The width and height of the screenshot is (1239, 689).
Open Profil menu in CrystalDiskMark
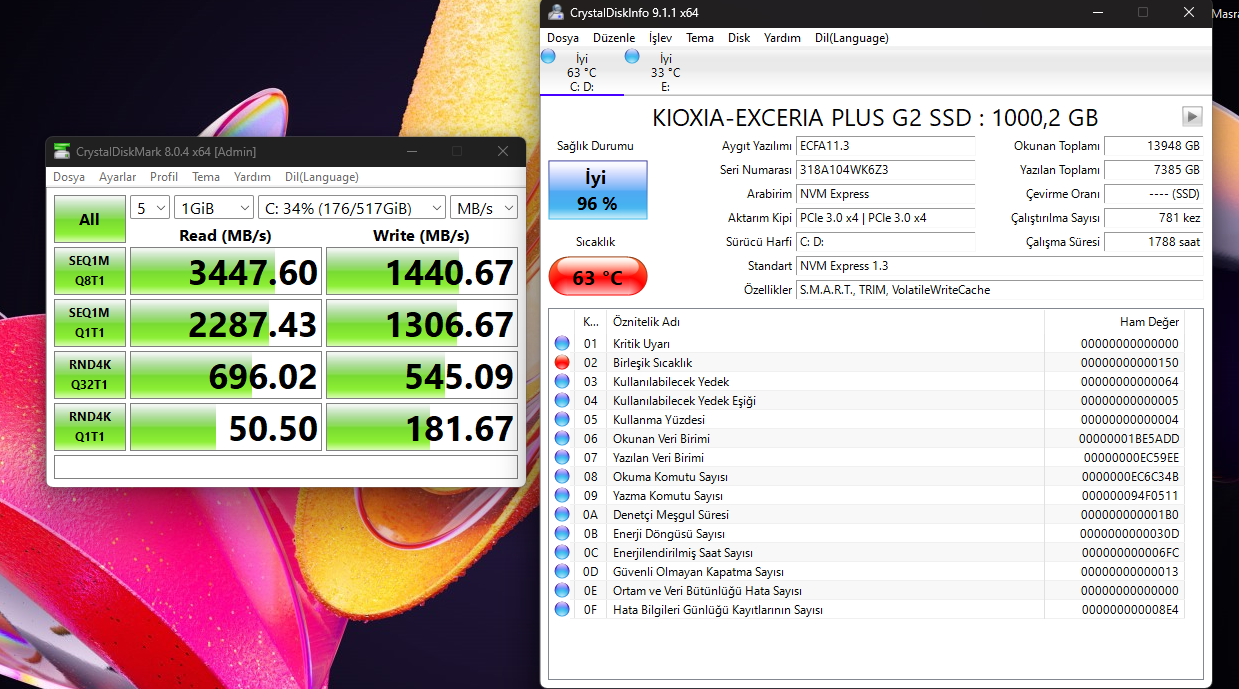click(x=164, y=177)
